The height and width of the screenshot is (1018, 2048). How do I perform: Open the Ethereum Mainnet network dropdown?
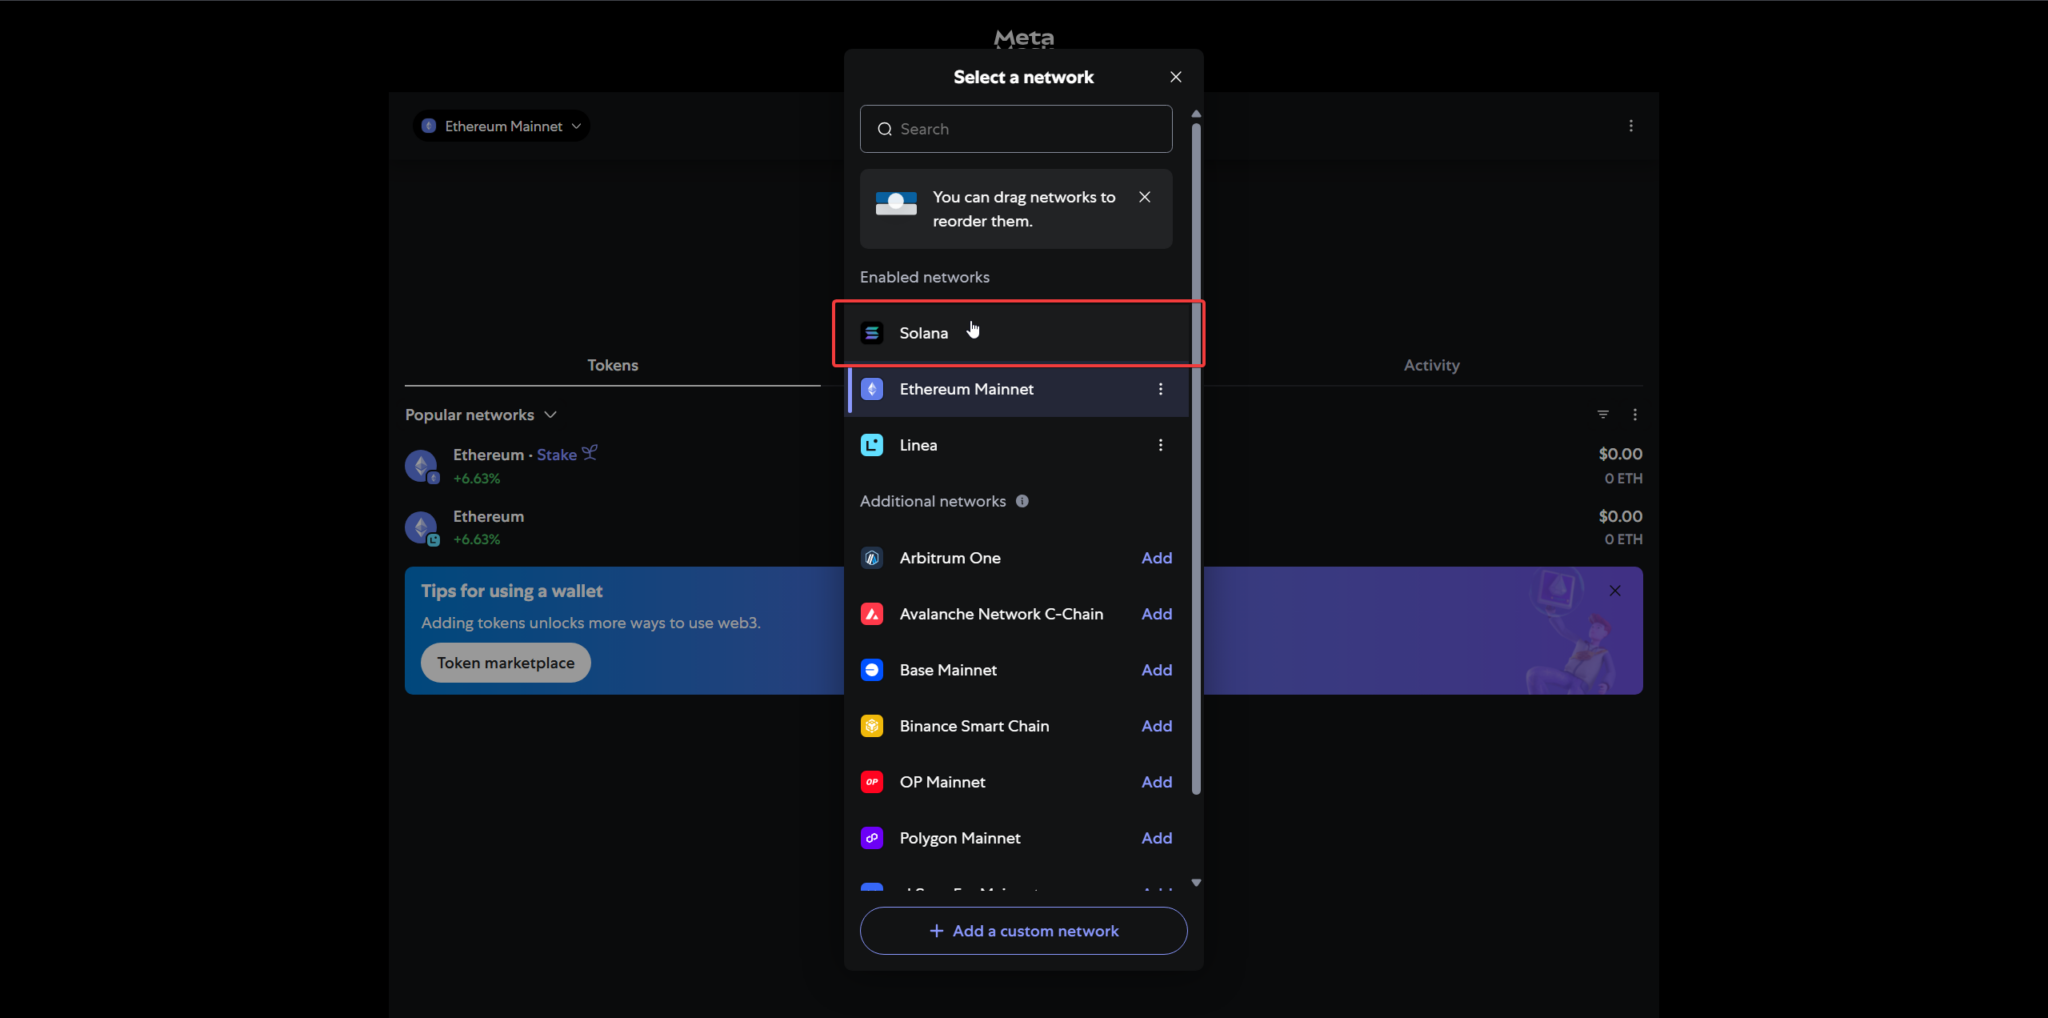[501, 126]
